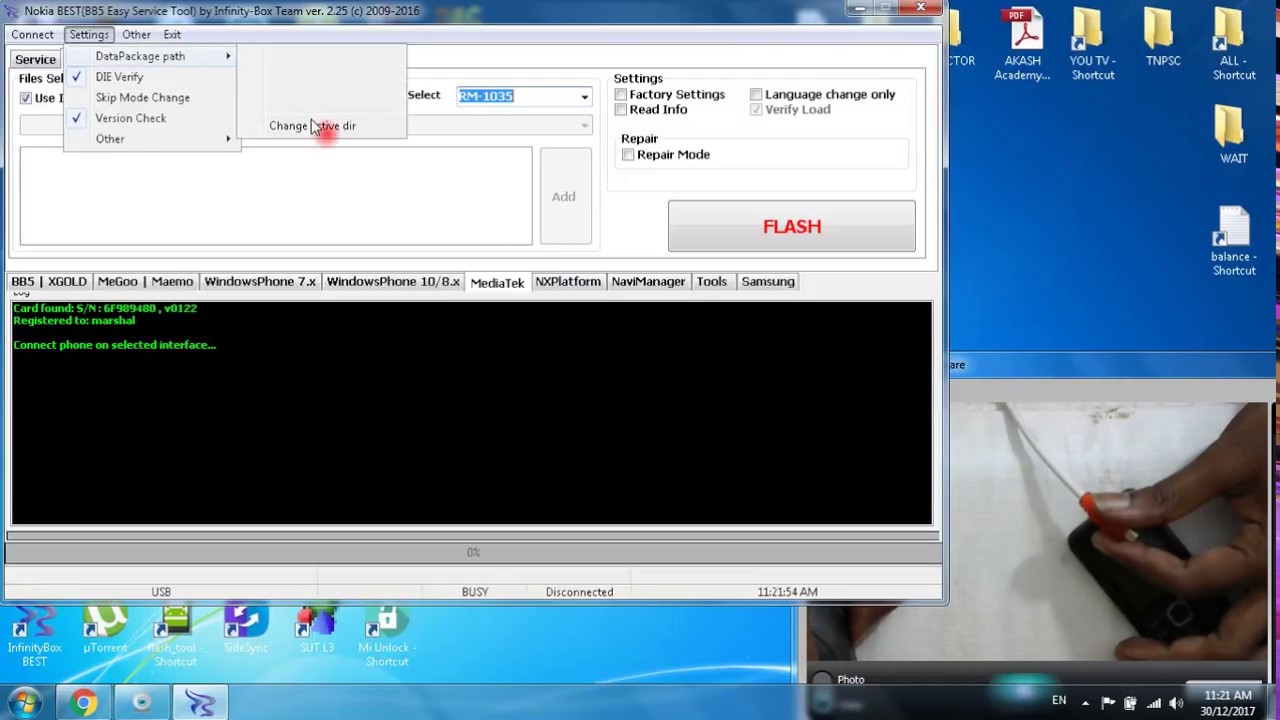Click the BUSY status bar cell

pyautogui.click(x=475, y=592)
